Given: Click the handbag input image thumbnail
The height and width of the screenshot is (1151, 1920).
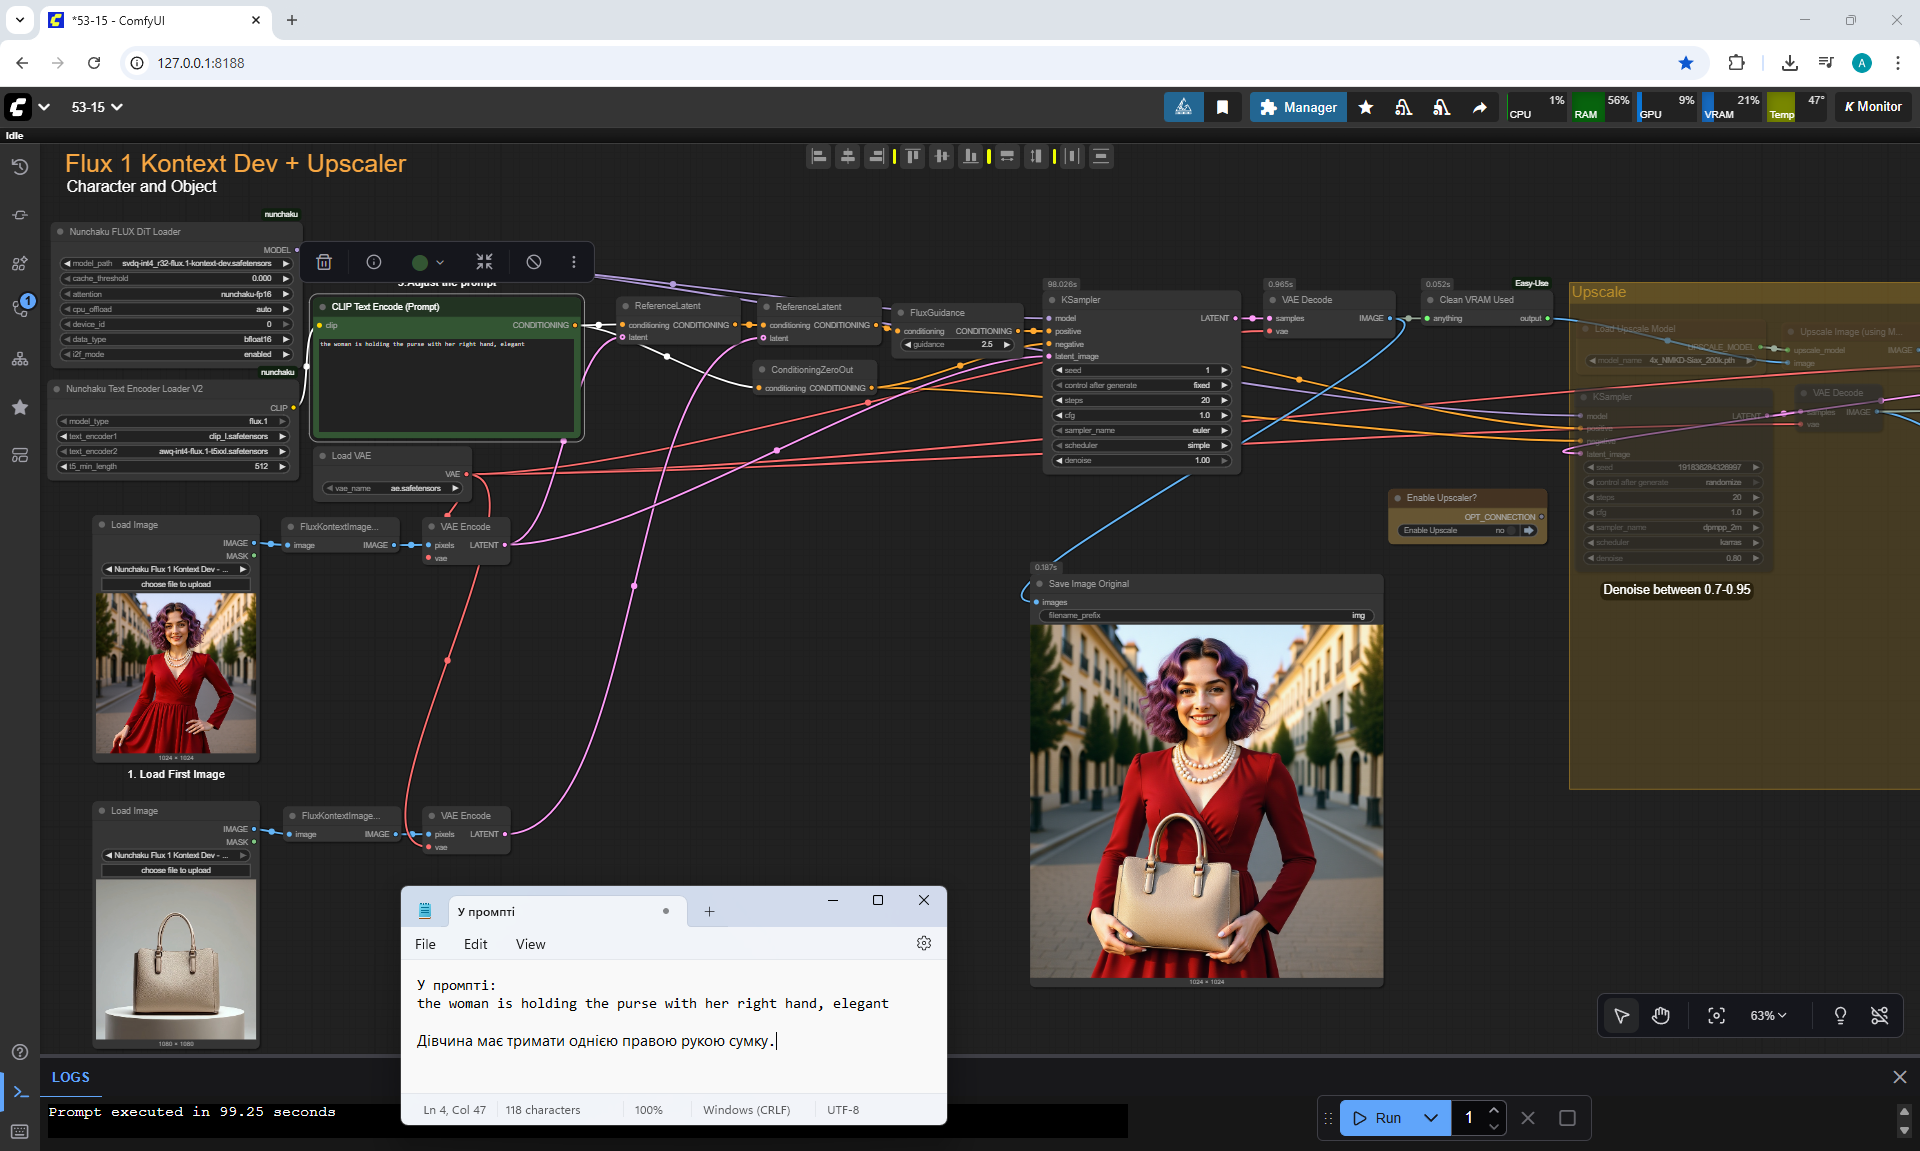Looking at the screenshot, I should (176, 958).
